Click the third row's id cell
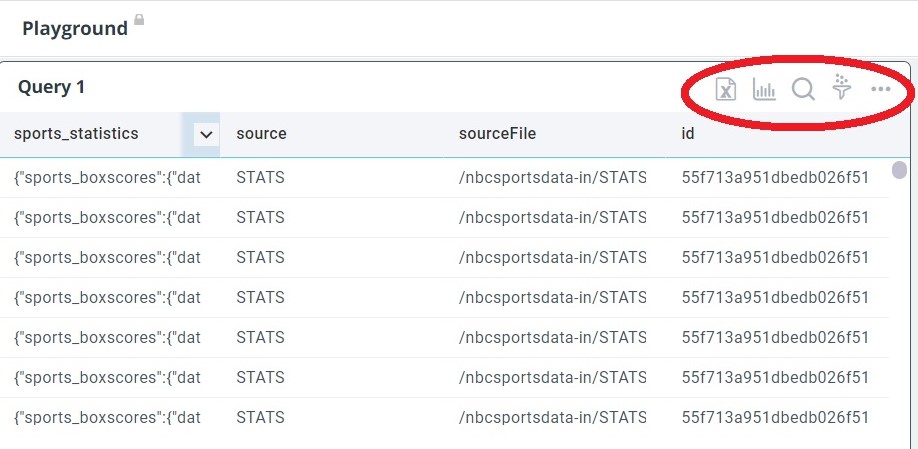 [x=774, y=257]
